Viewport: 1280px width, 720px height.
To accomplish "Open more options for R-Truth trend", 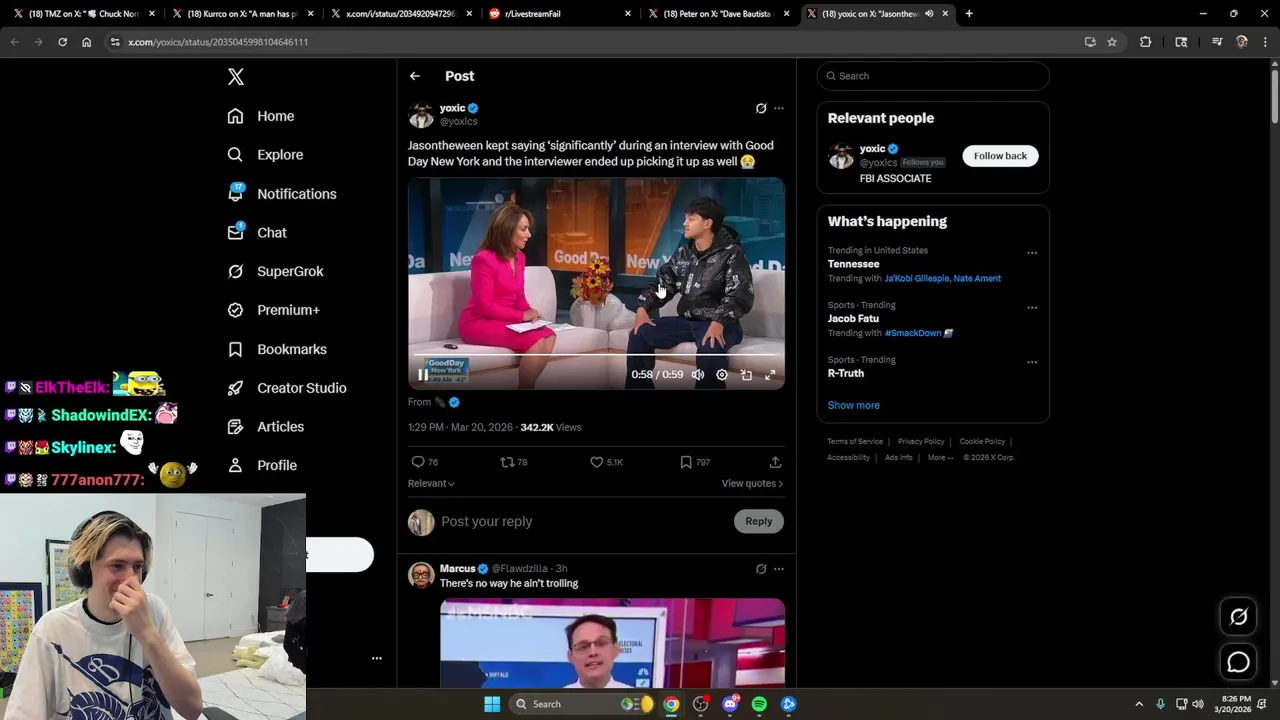I will point(1032,362).
